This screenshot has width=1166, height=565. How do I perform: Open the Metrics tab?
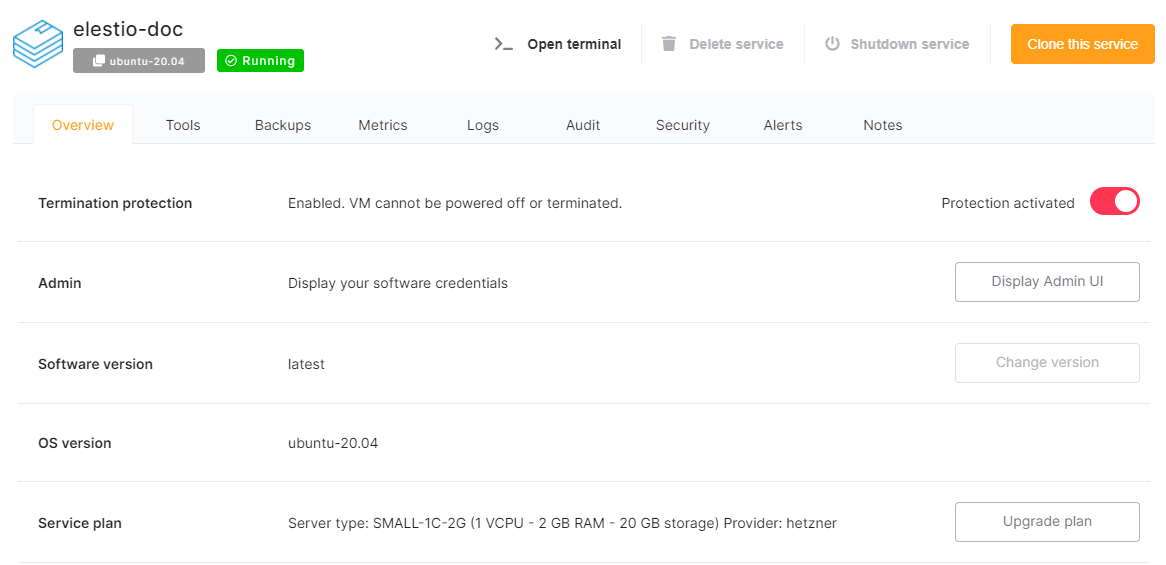[x=383, y=125]
